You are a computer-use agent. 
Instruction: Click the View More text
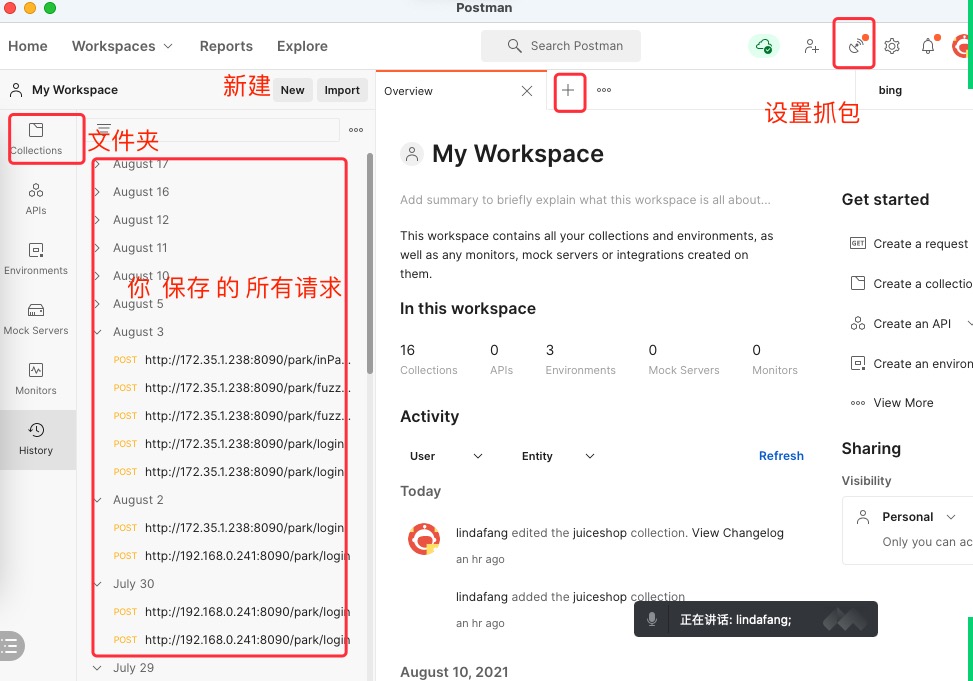(x=904, y=403)
